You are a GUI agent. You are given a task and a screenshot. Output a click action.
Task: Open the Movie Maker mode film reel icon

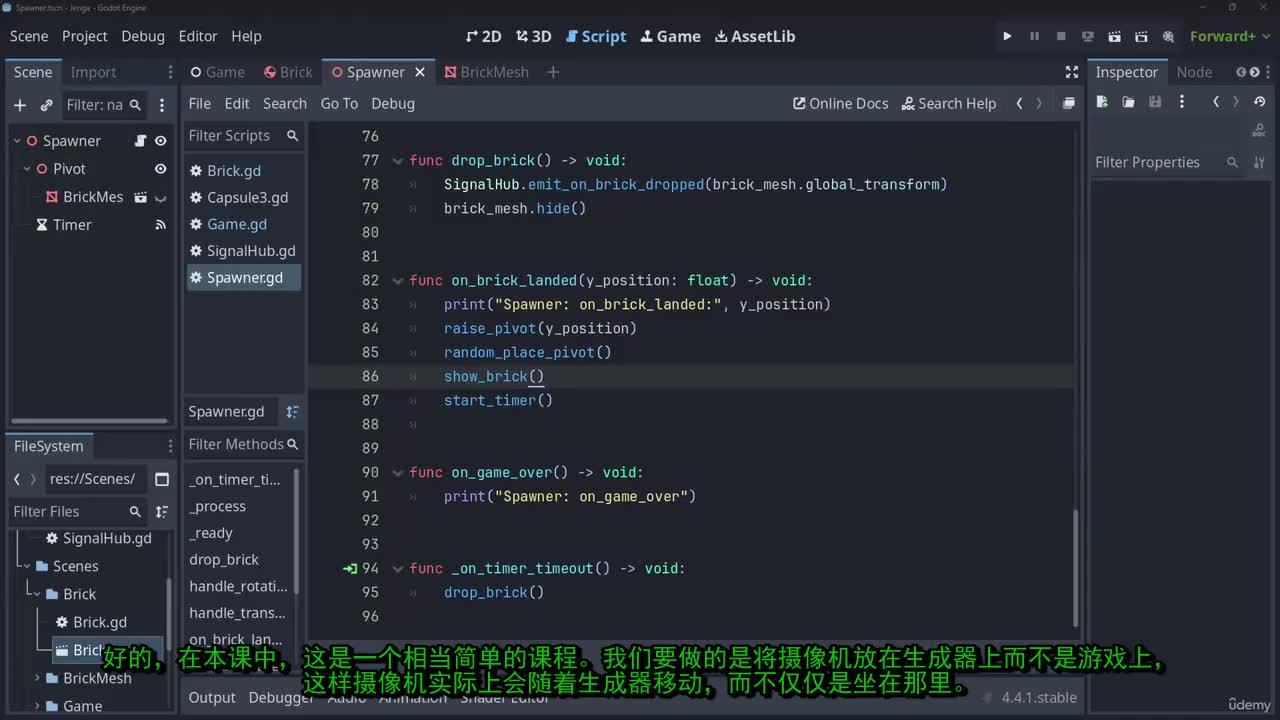click(x=1168, y=36)
